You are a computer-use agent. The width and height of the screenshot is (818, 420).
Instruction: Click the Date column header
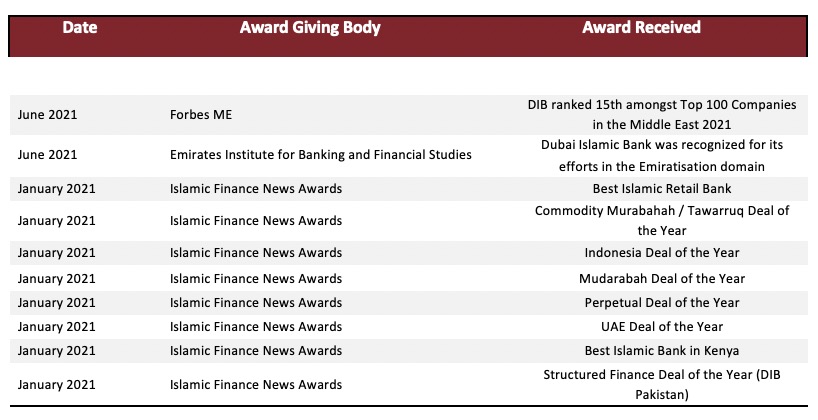click(x=80, y=27)
